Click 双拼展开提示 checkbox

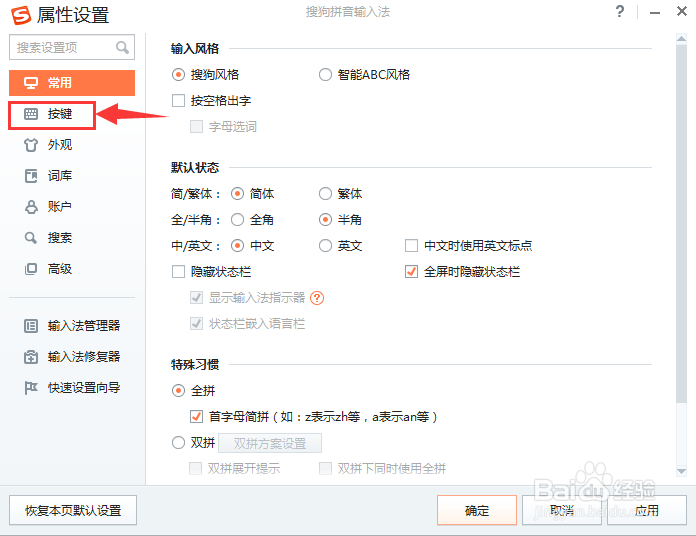point(195,469)
